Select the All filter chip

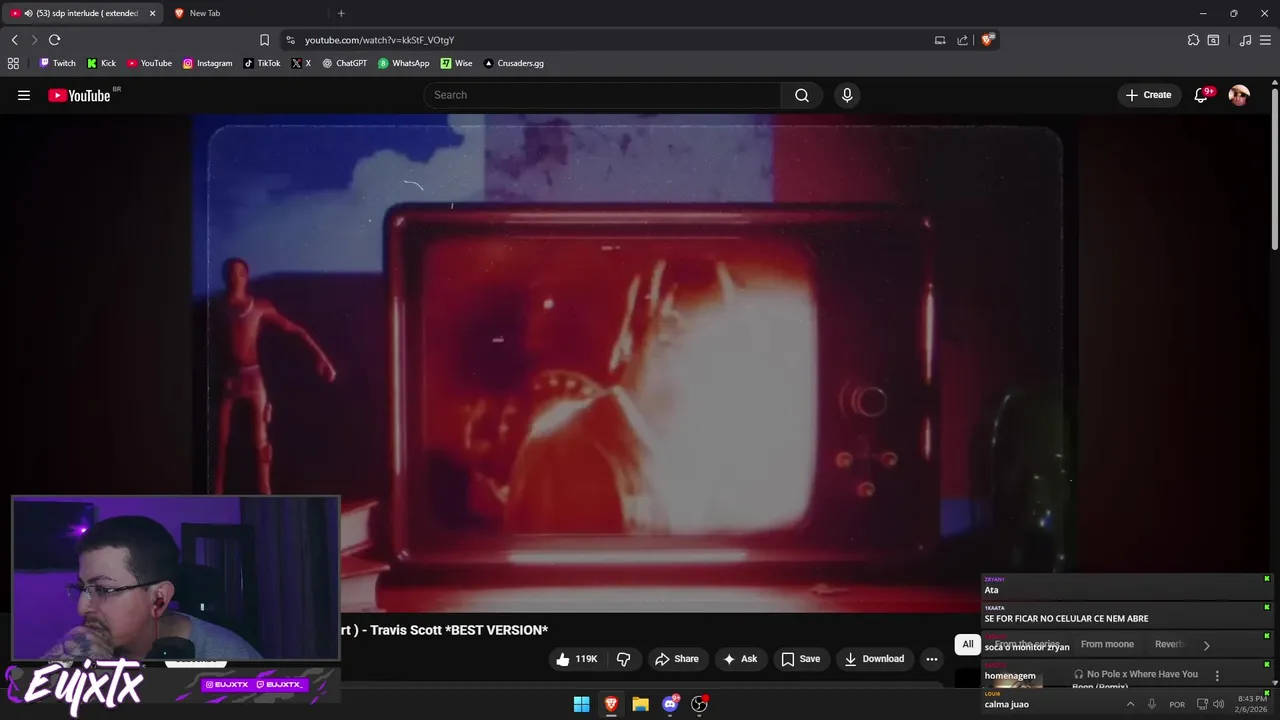(967, 644)
